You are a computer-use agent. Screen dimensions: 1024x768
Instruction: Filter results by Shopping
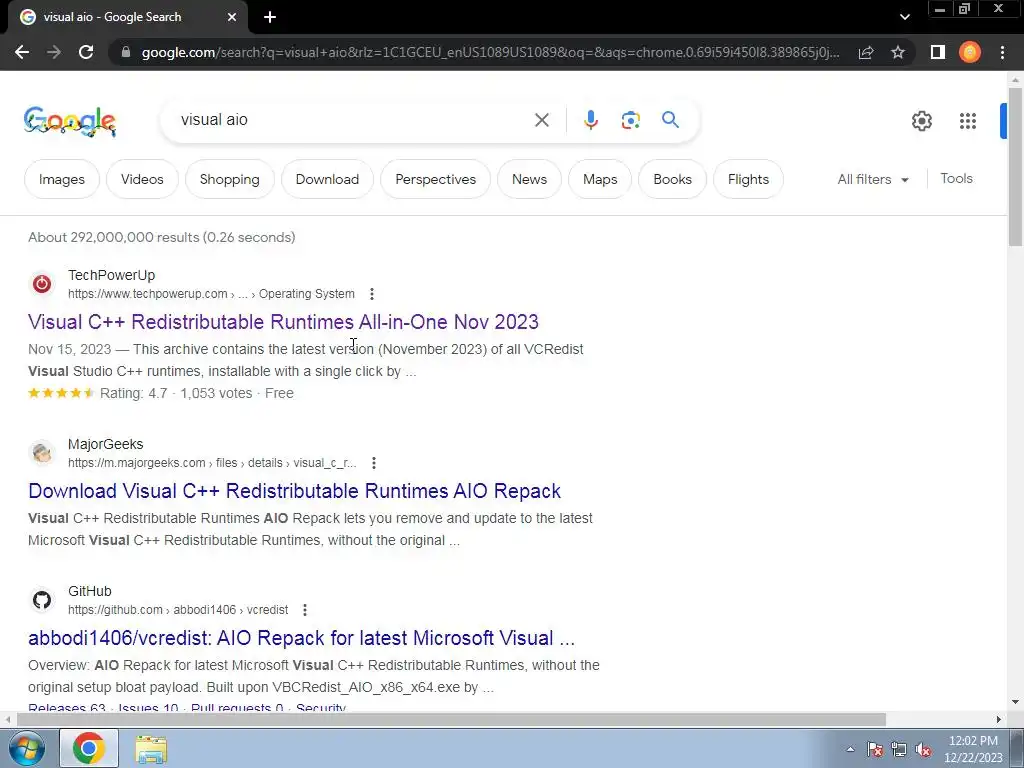[229, 179]
